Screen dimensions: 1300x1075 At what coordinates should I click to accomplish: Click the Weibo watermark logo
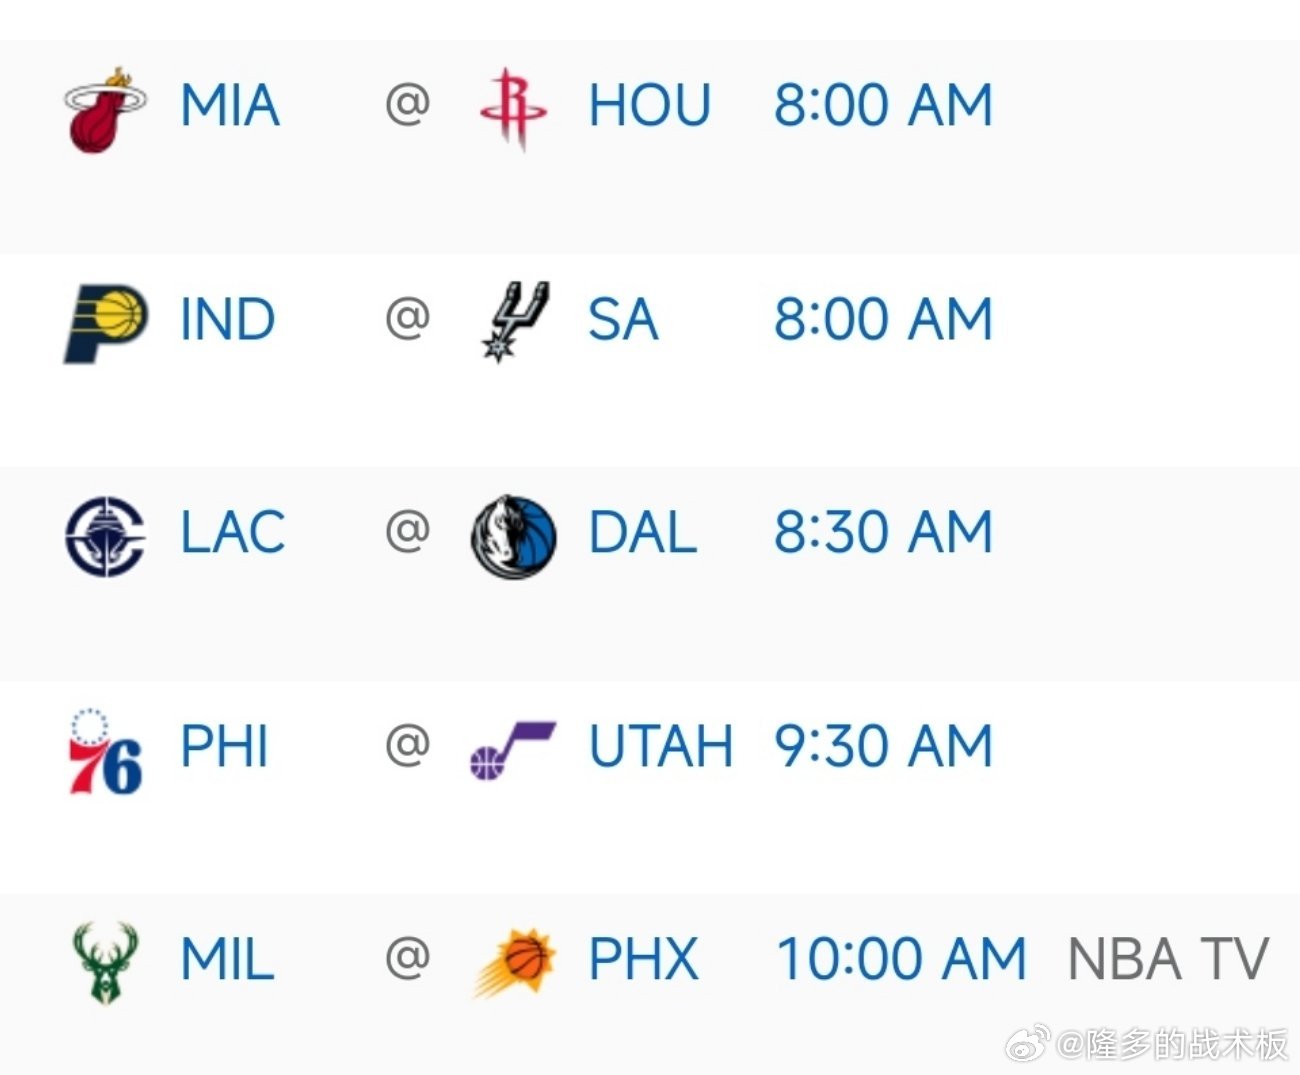[1027, 1044]
